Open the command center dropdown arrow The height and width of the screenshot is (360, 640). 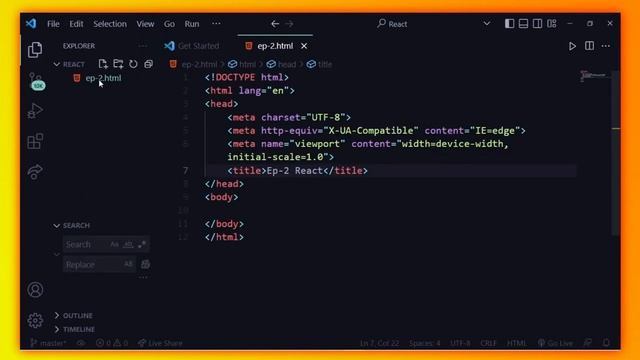[487, 23]
